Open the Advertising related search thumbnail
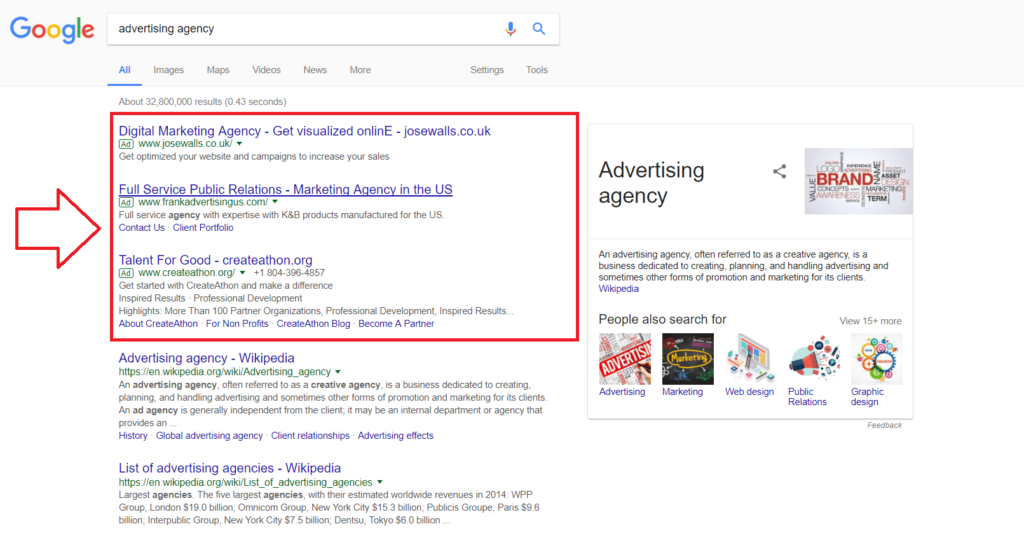This screenshot has height=545, width=1024. pyautogui.click(x=623, y=359)
